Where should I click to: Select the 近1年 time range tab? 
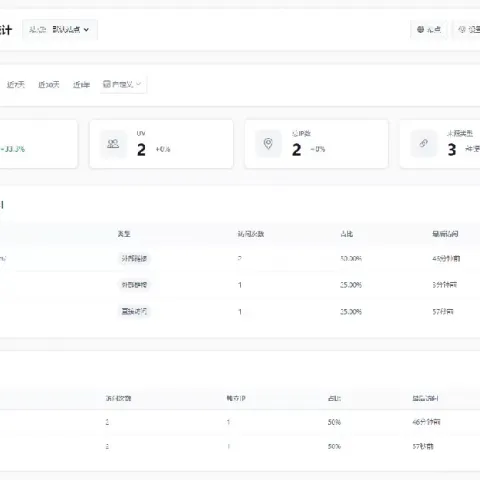(x=81, y=85)
